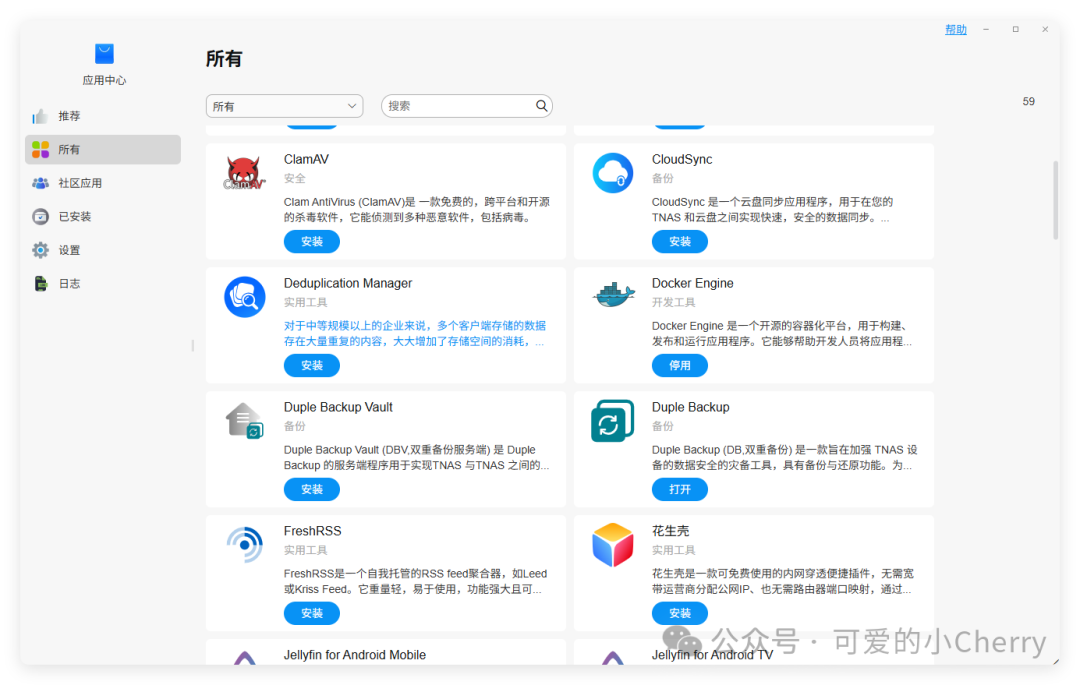Open the 已安装 apps list
Screen dimensions: 1080x685
[x=103, y=216]
